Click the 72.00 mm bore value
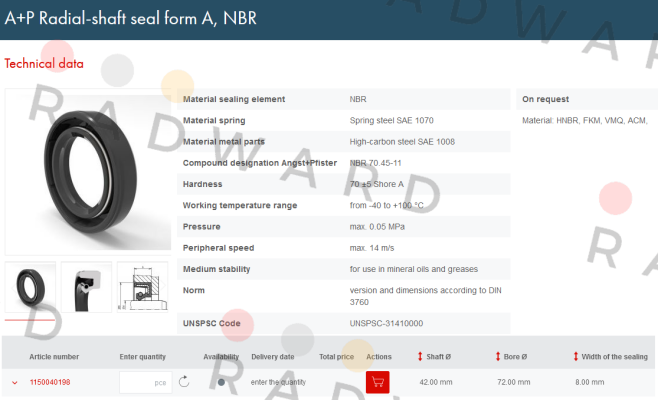658x400 pixels. click(x=514, y=382)
